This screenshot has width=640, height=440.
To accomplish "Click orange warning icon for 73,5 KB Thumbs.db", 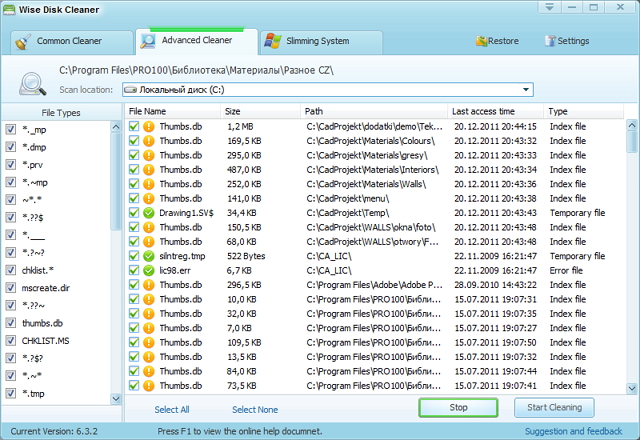I will tap(149, 385).
